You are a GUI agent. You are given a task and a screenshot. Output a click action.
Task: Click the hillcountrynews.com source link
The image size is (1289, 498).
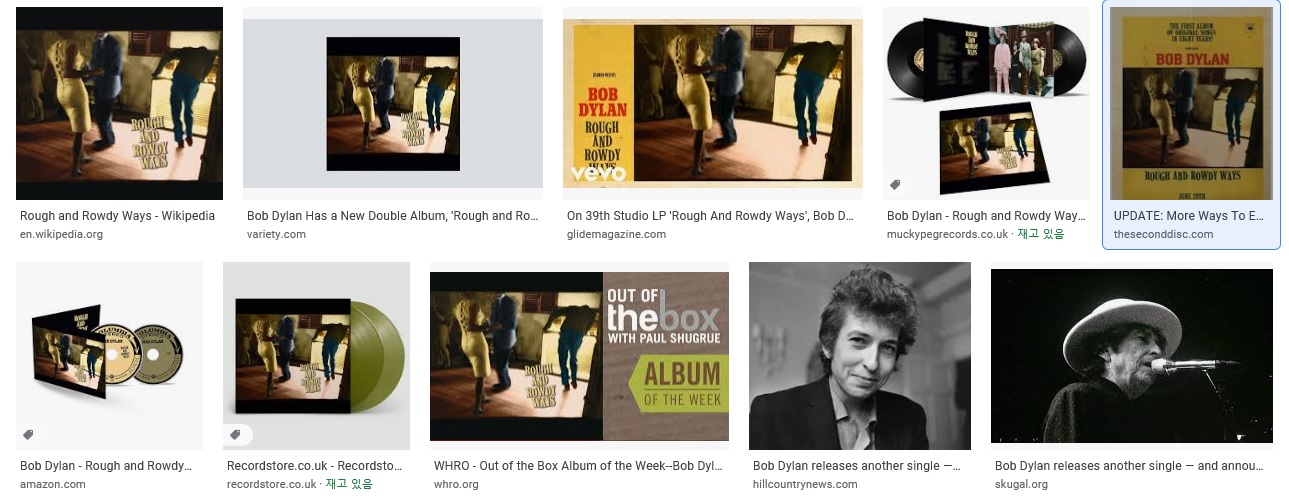click(x=805, y=484)
